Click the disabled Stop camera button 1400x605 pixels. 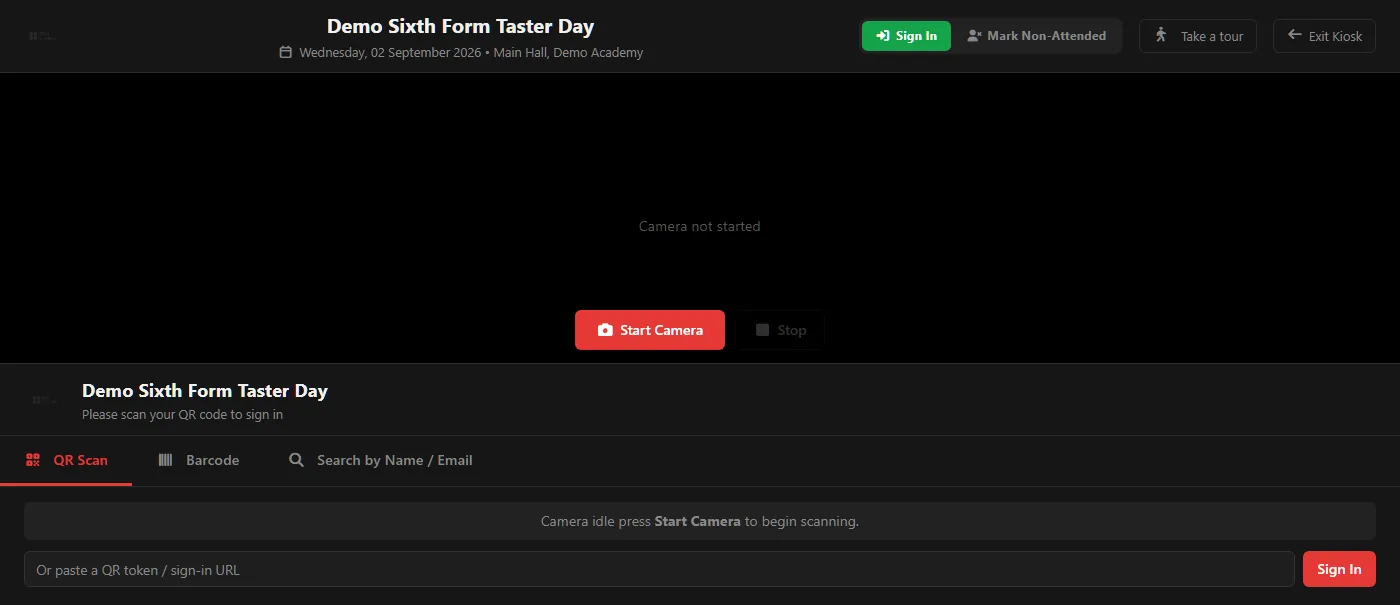click(x=780, y=330)
